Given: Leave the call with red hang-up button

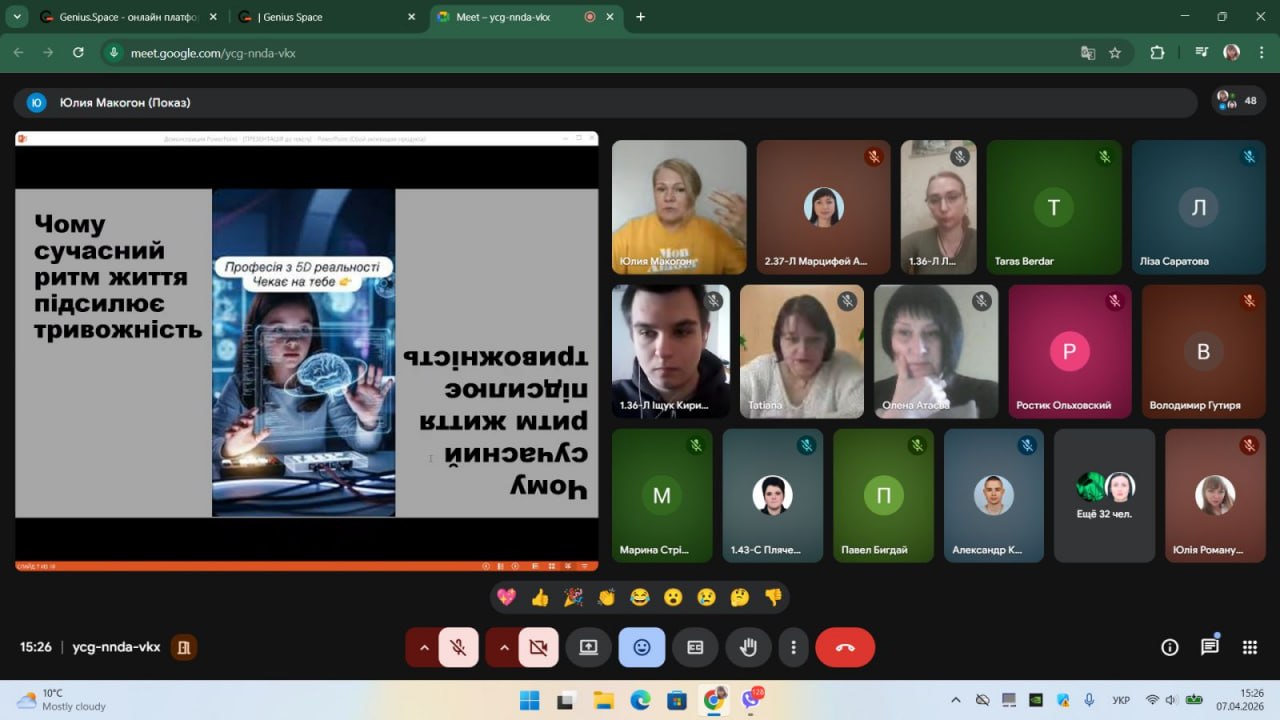Looking at the screenshot, I should 845,648.
